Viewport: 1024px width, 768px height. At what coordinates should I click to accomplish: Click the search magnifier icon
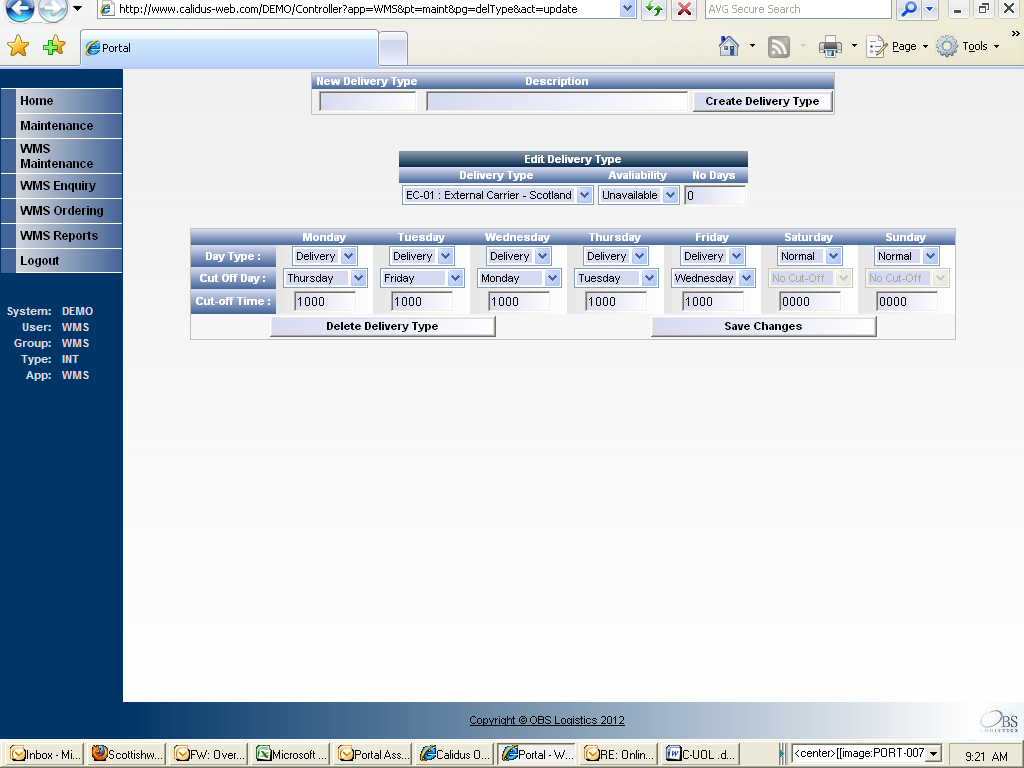pos(908,9)
